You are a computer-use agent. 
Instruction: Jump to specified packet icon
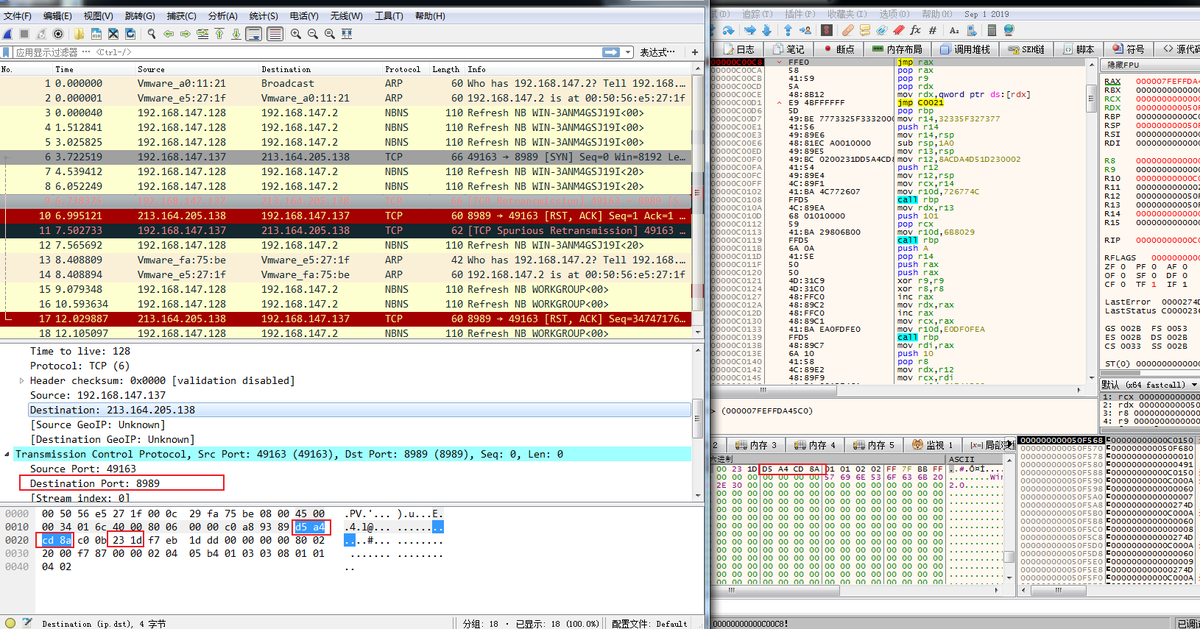[x=203, y=33]
